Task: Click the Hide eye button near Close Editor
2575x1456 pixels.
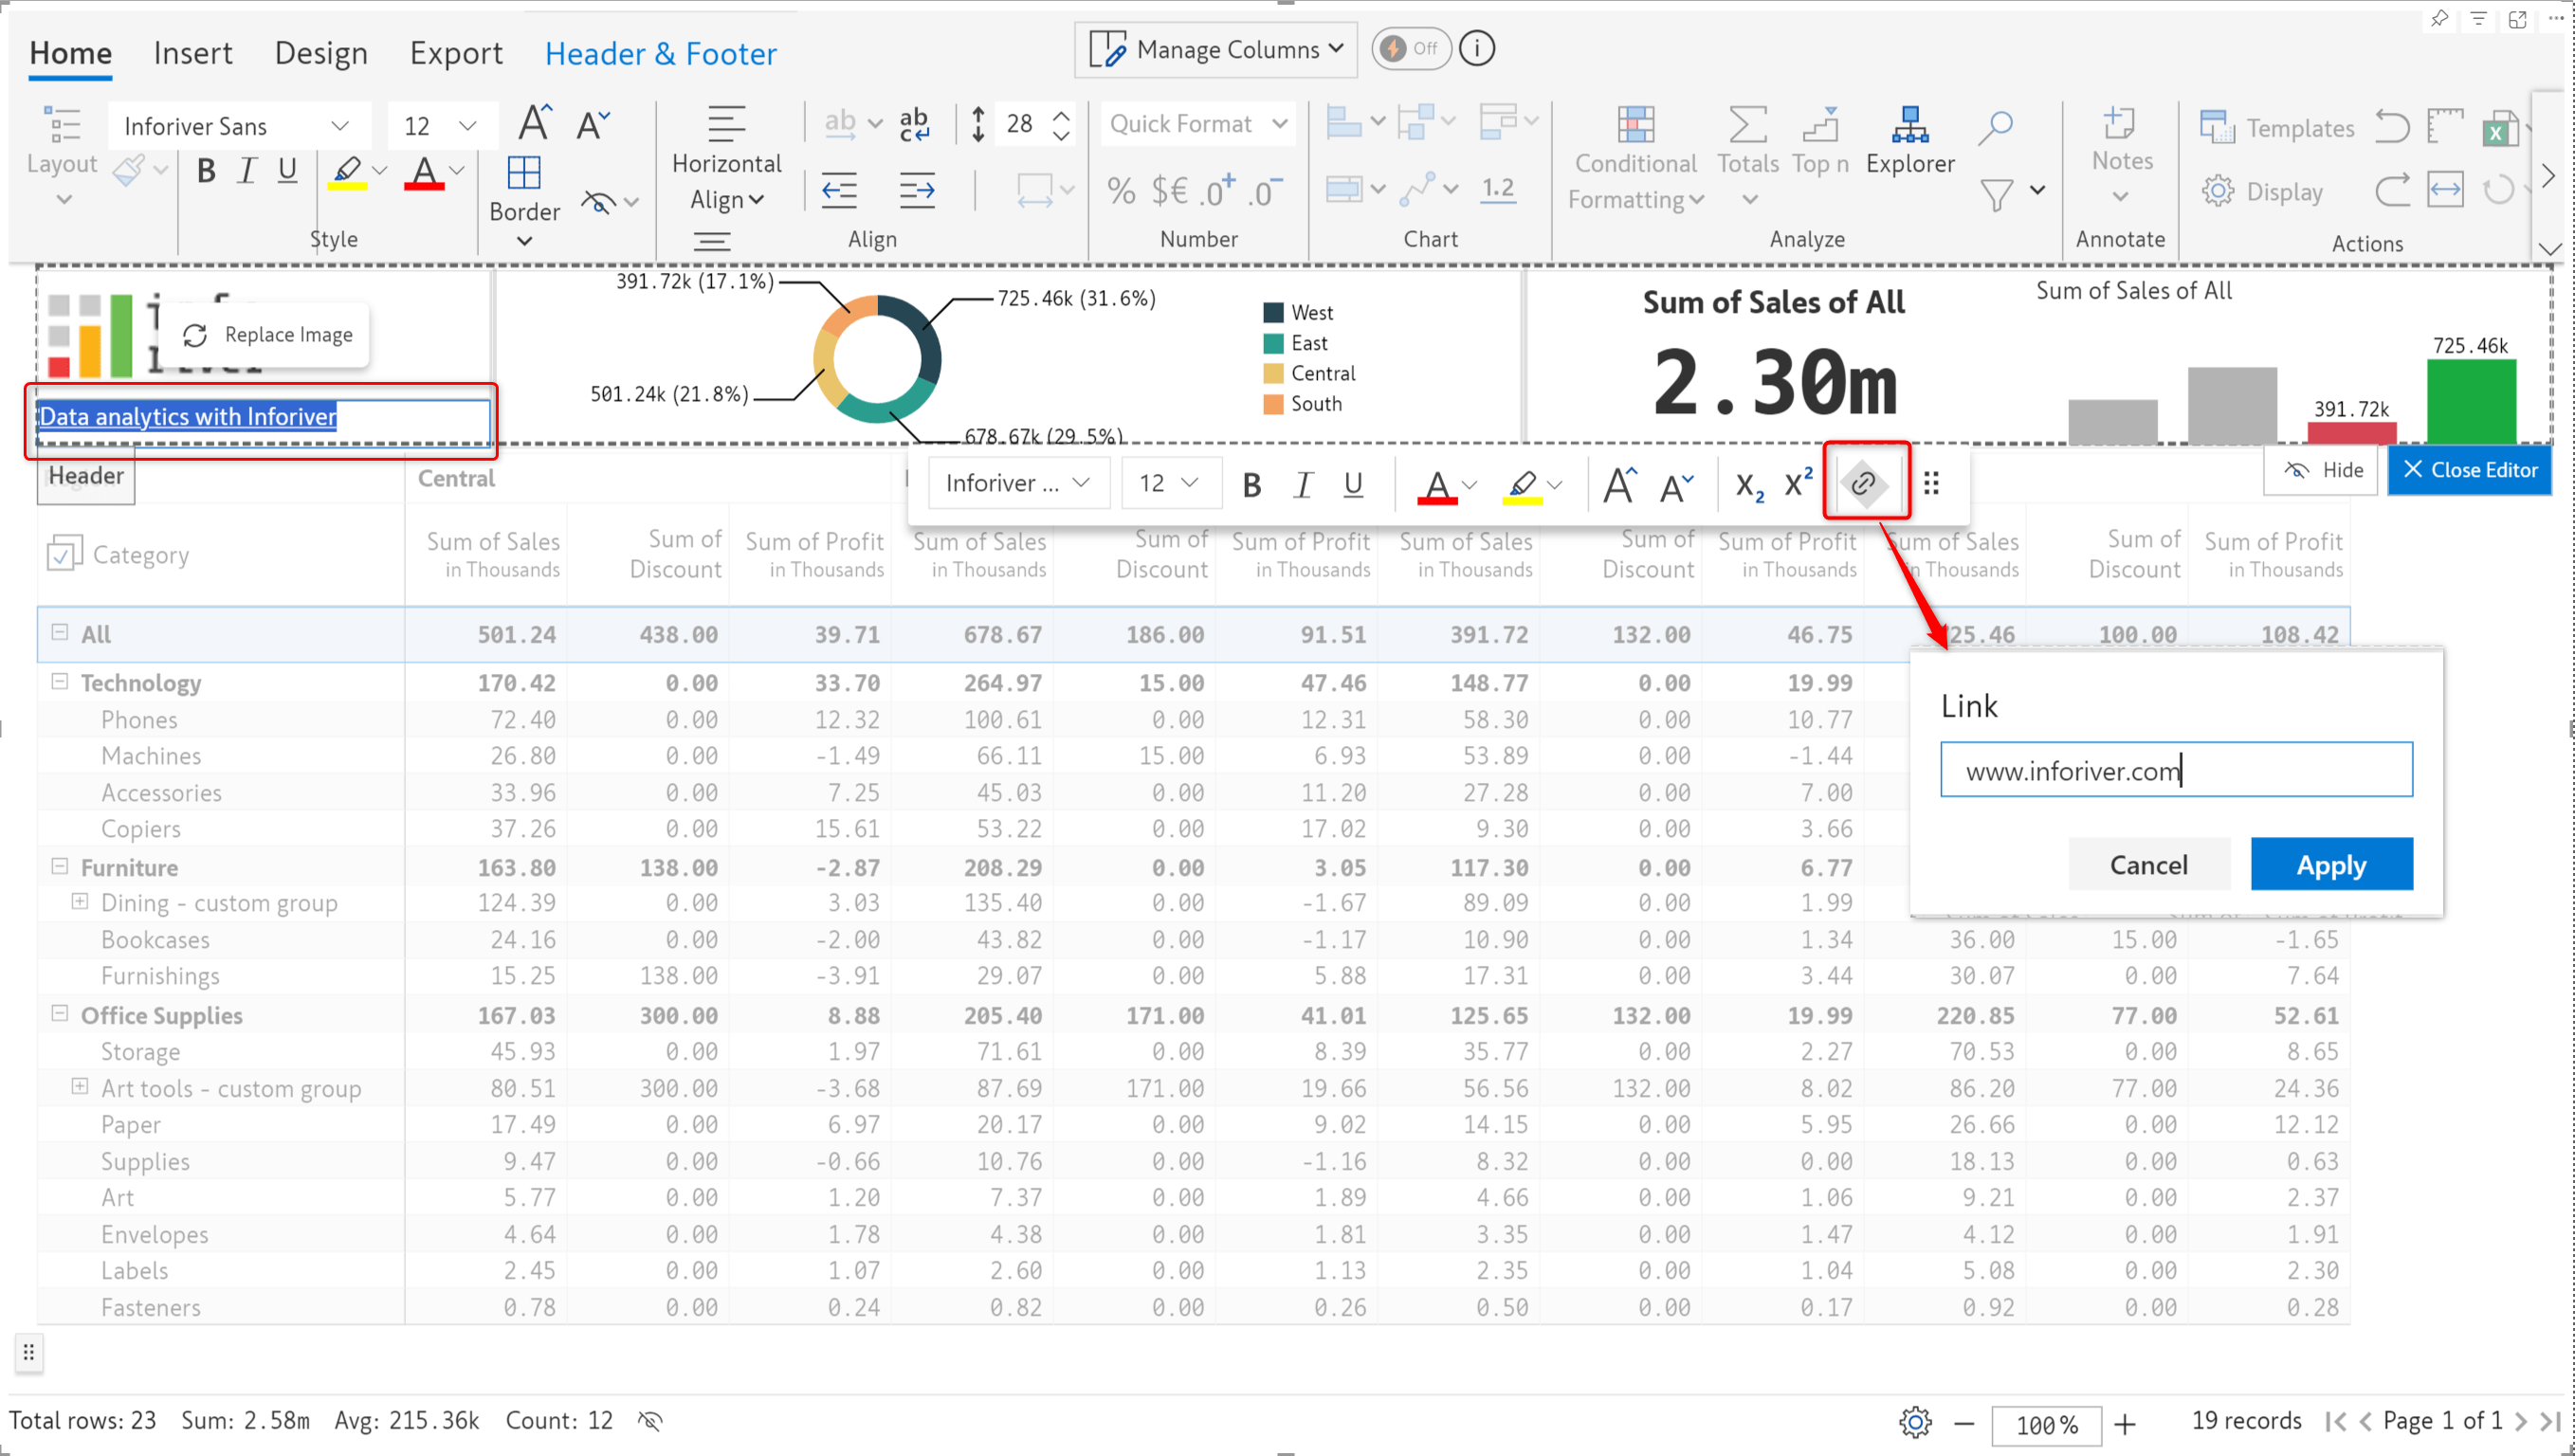Action: pyautogui.click(x=2323, y=470)
